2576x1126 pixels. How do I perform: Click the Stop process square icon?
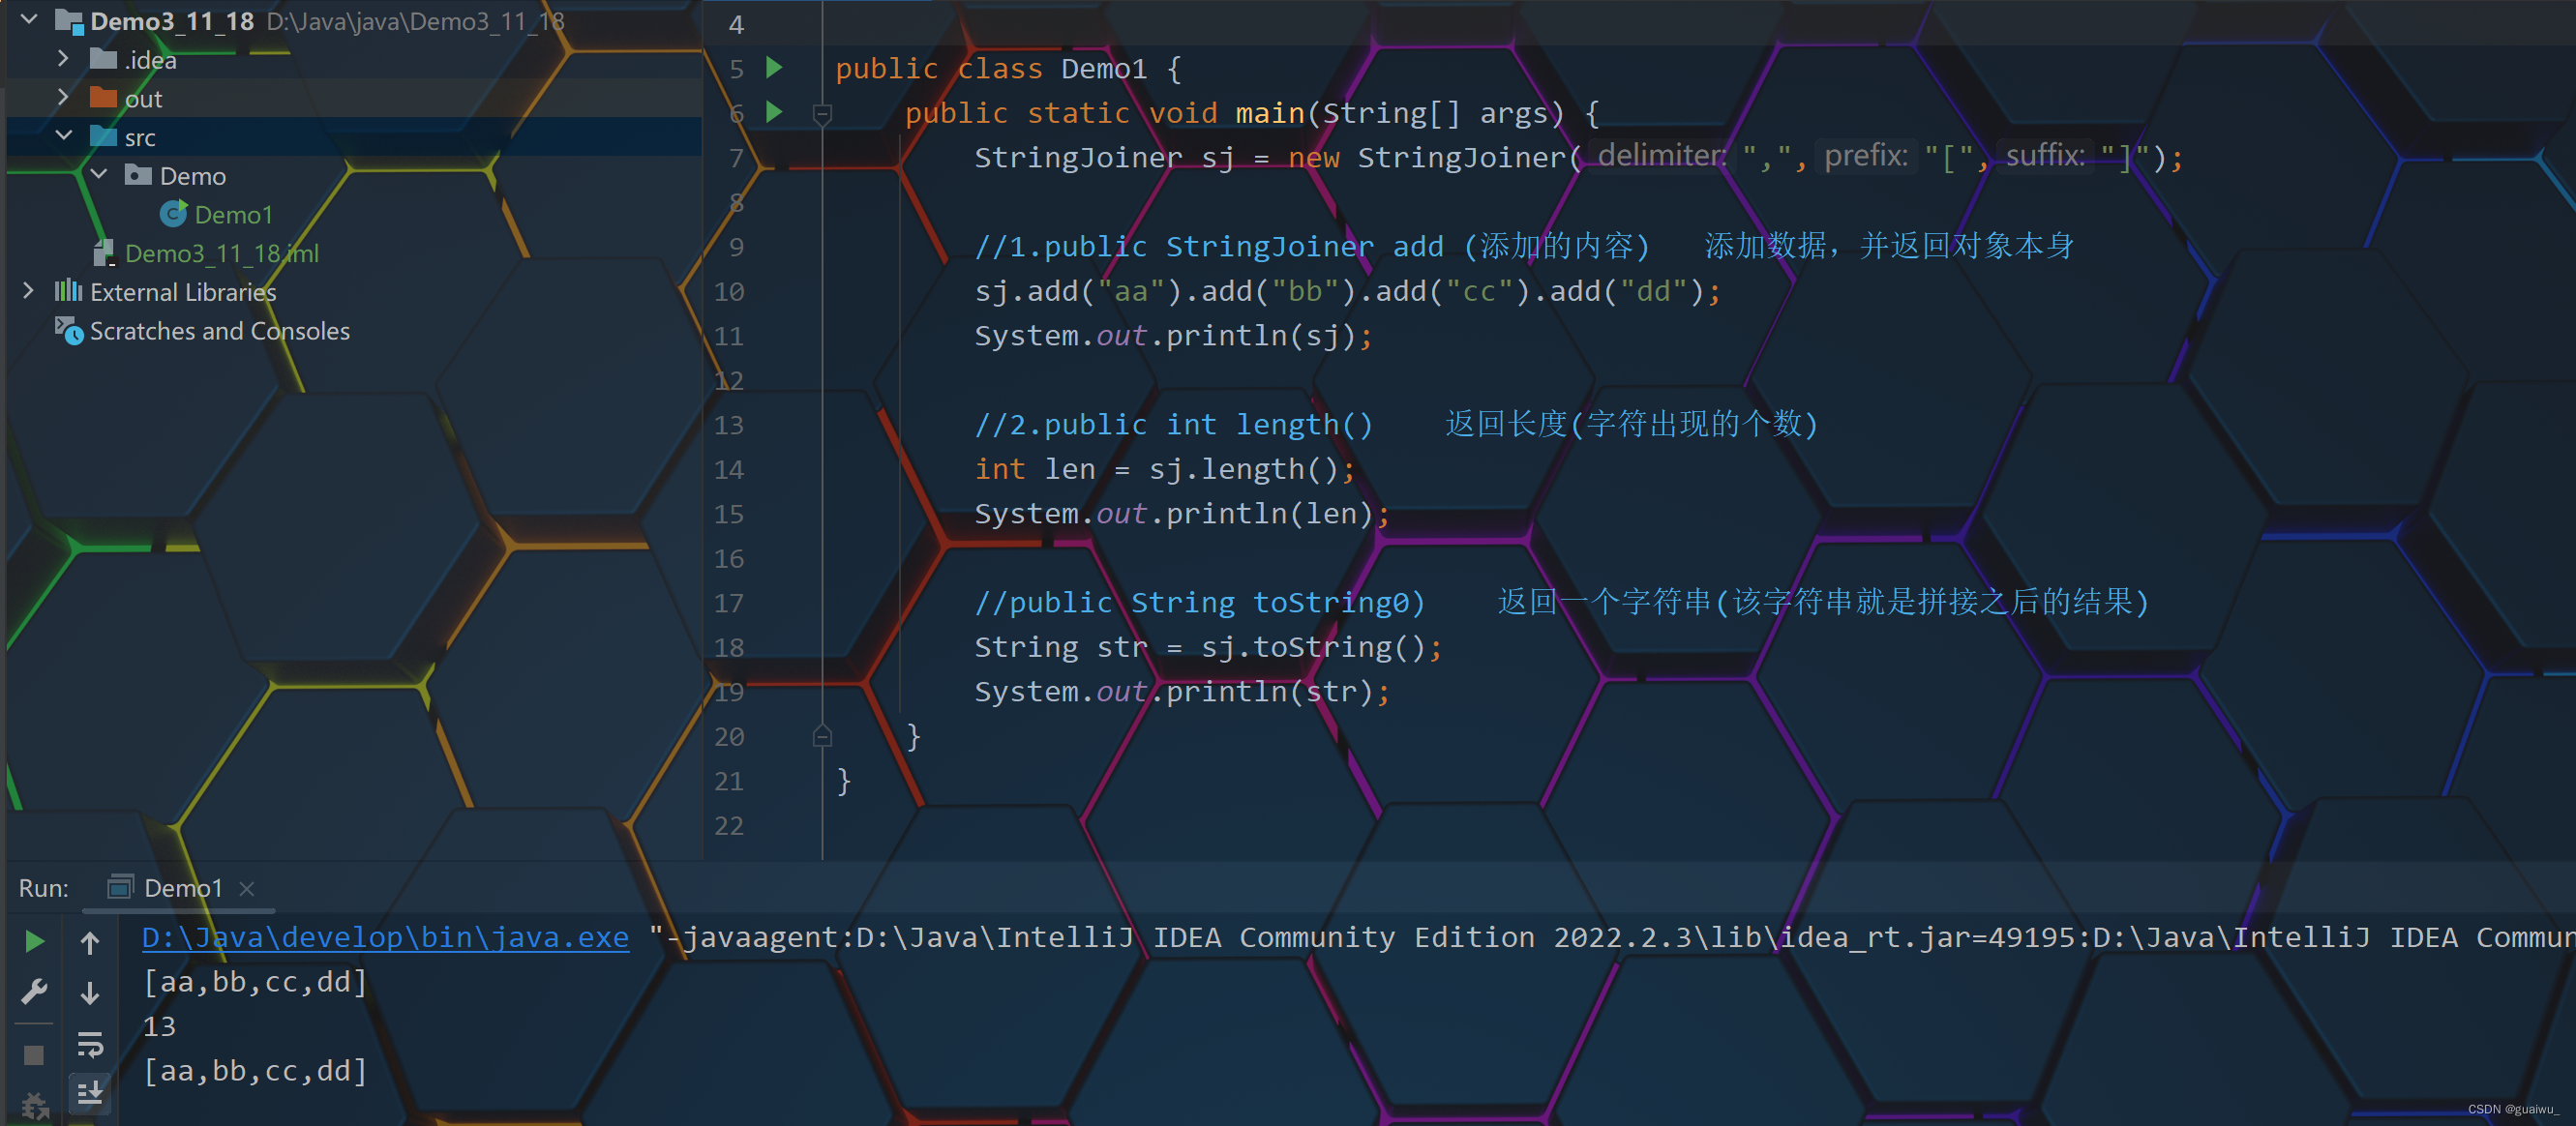coord(33,1053)
